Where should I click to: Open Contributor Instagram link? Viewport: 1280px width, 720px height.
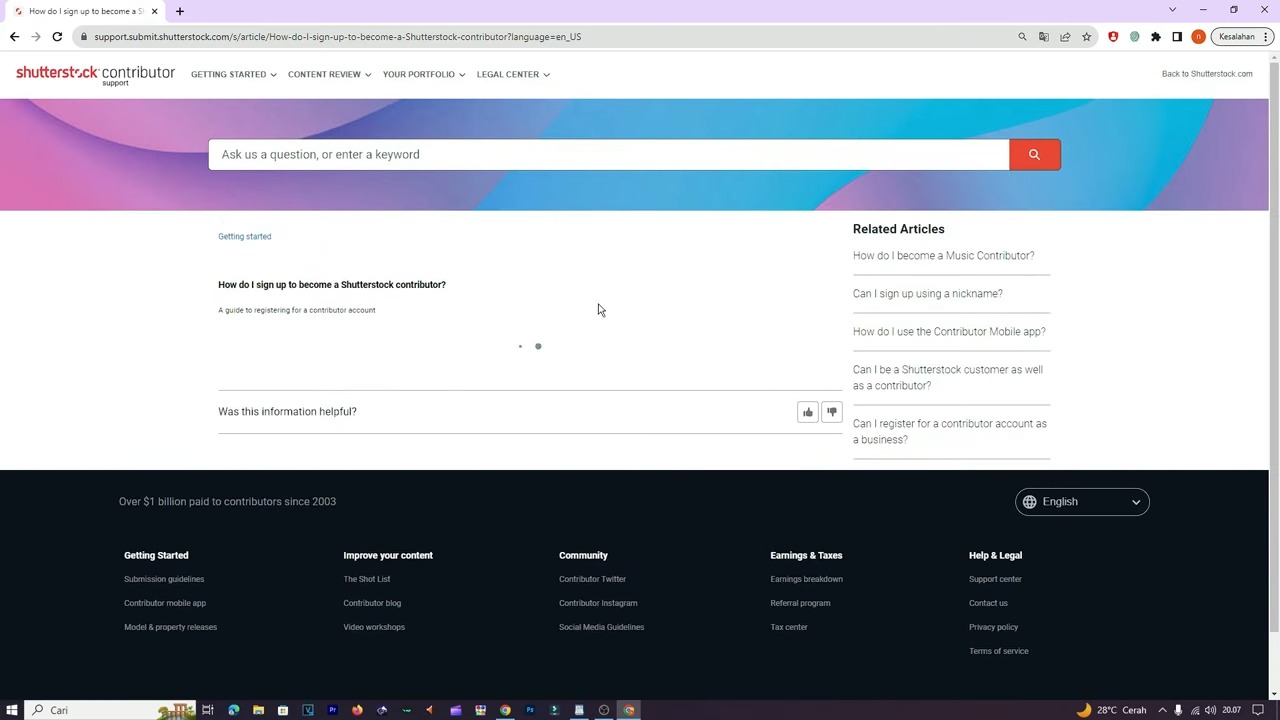(x=598, y=603)
